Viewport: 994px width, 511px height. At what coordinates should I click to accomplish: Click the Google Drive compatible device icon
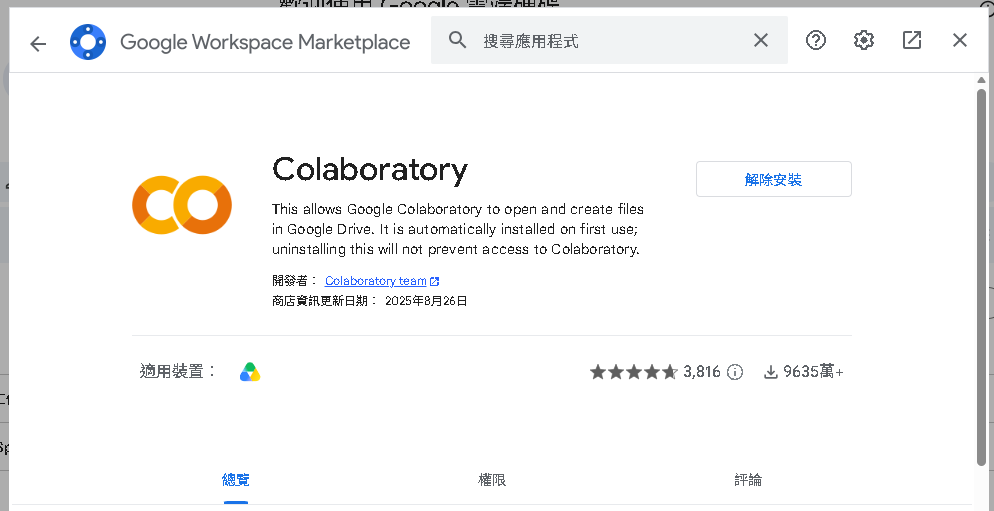[x=250, y=372]
